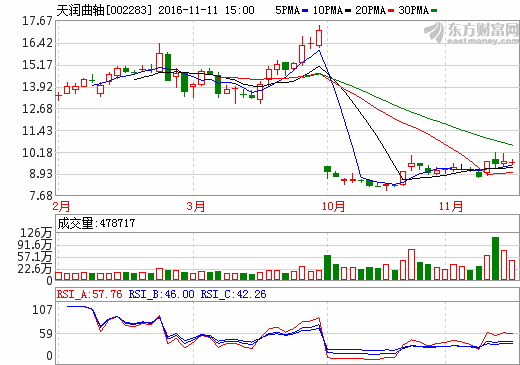This screenshot has height=365, width=520.
Task: Click the 8.93 price axis label
Action: 41,174
